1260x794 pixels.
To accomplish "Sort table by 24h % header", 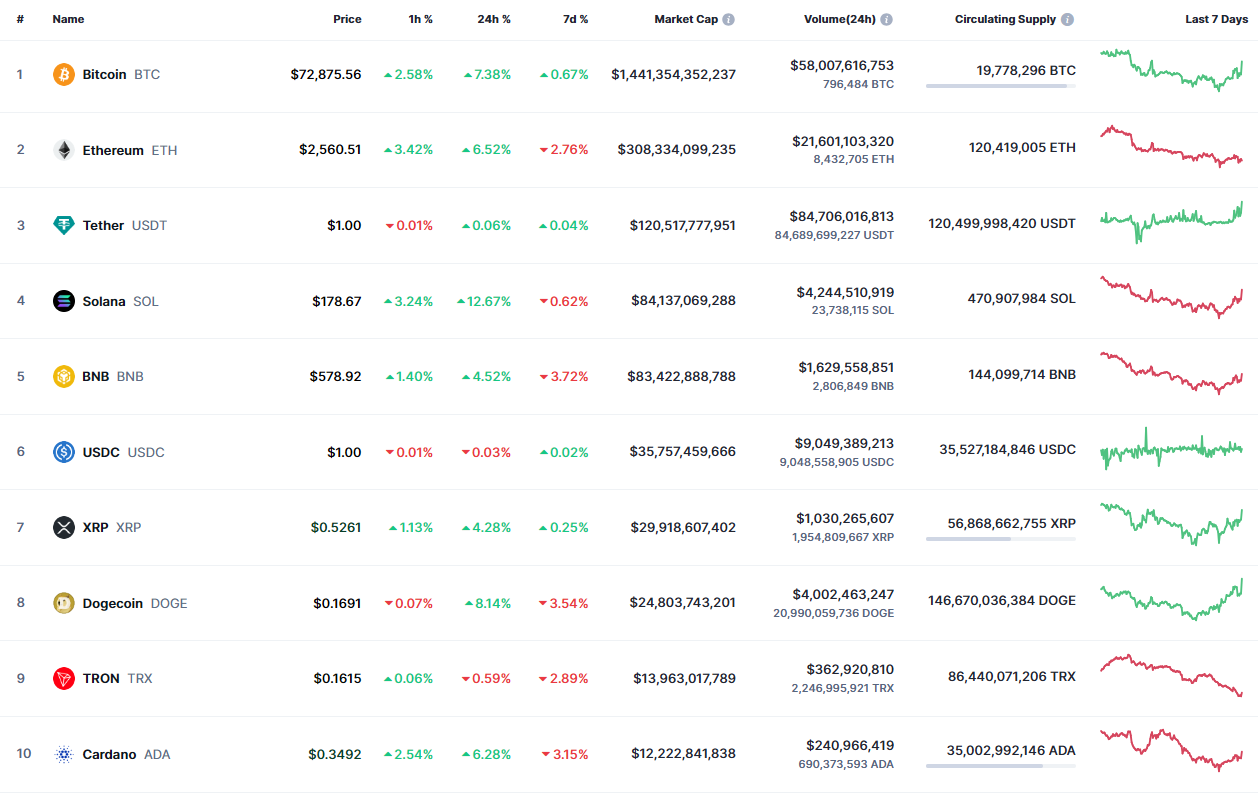I will coord(494,19).
